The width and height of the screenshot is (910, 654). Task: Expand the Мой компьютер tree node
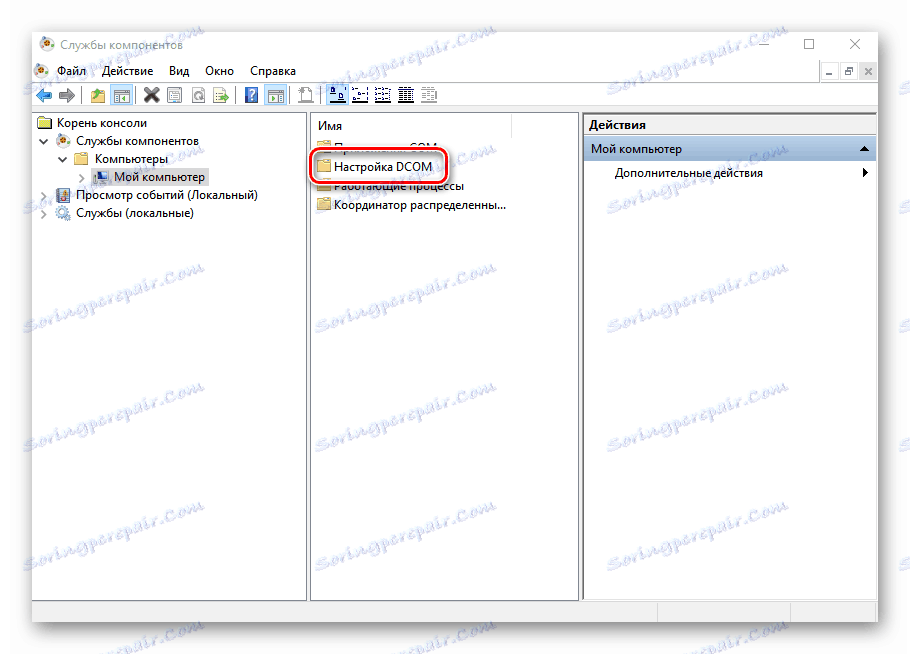pos(81,178)
